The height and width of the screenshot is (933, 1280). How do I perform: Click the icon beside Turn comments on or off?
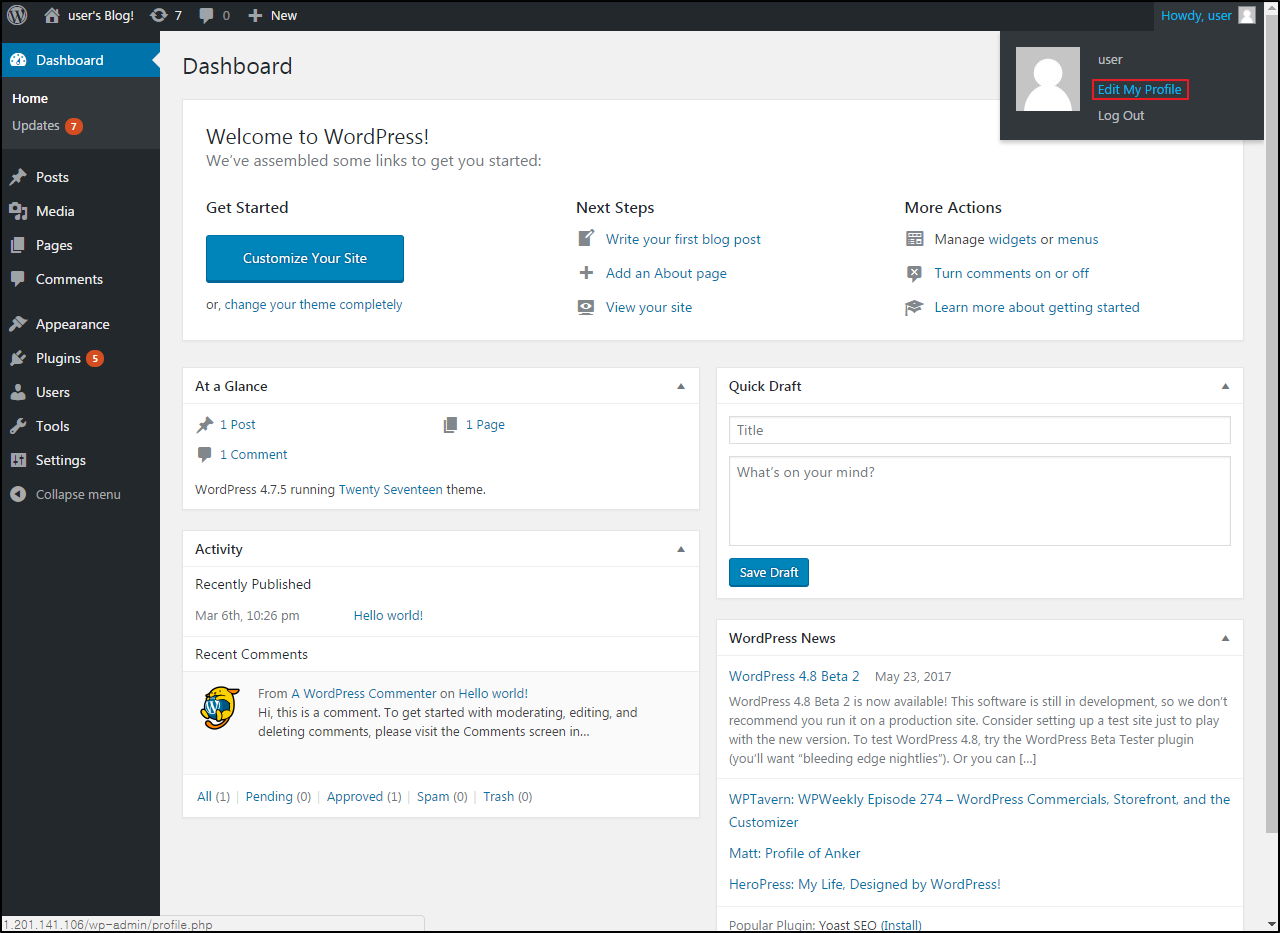tap(914, 273)
